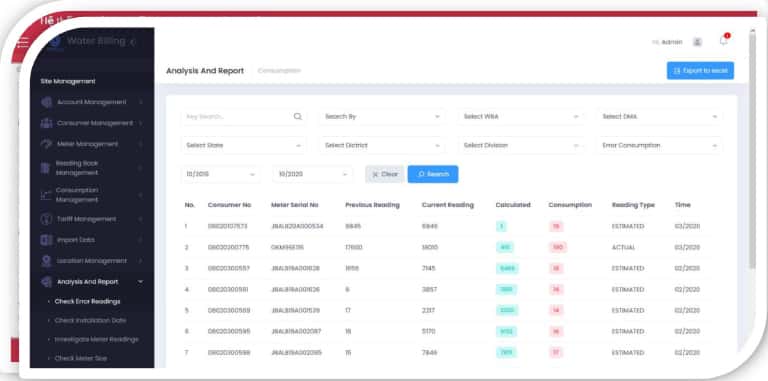The image size is (768, 381).
Task: Click the Export to excel button
Action: point(700,71)
